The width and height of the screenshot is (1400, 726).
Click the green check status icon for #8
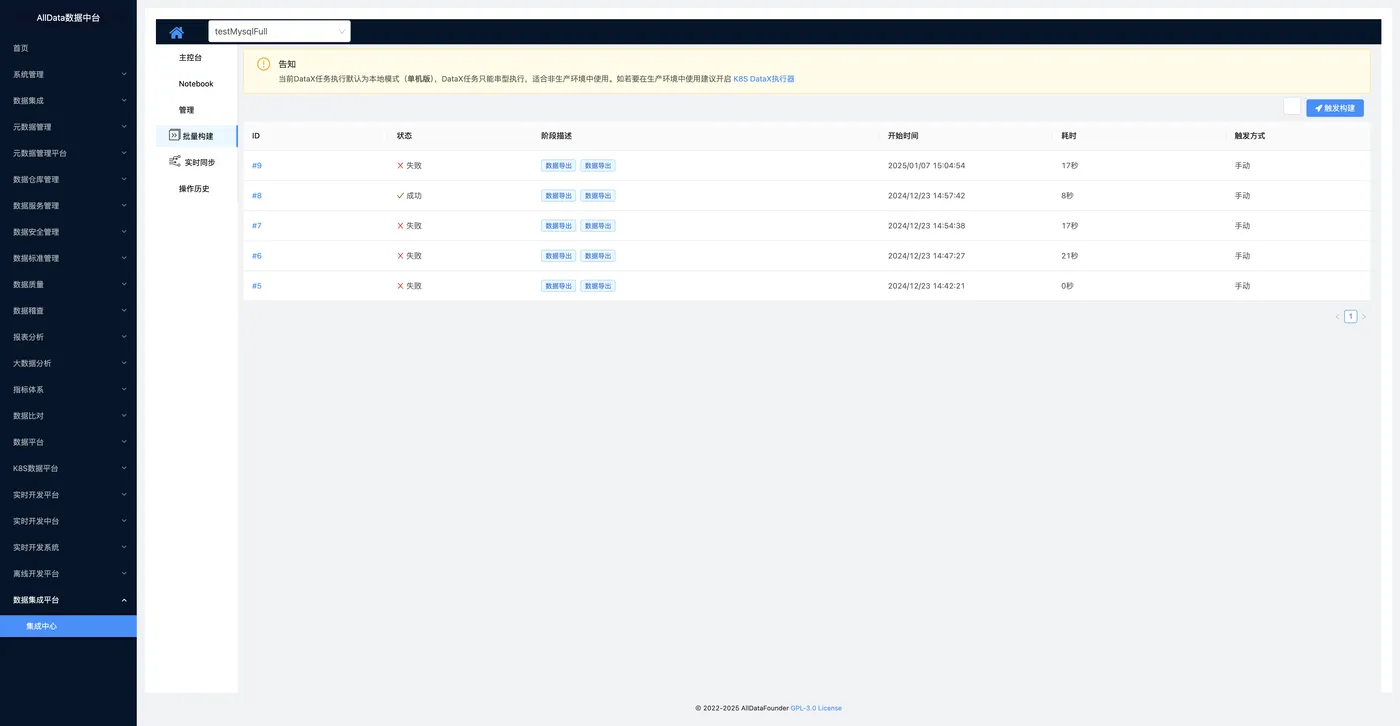[400, 196]
